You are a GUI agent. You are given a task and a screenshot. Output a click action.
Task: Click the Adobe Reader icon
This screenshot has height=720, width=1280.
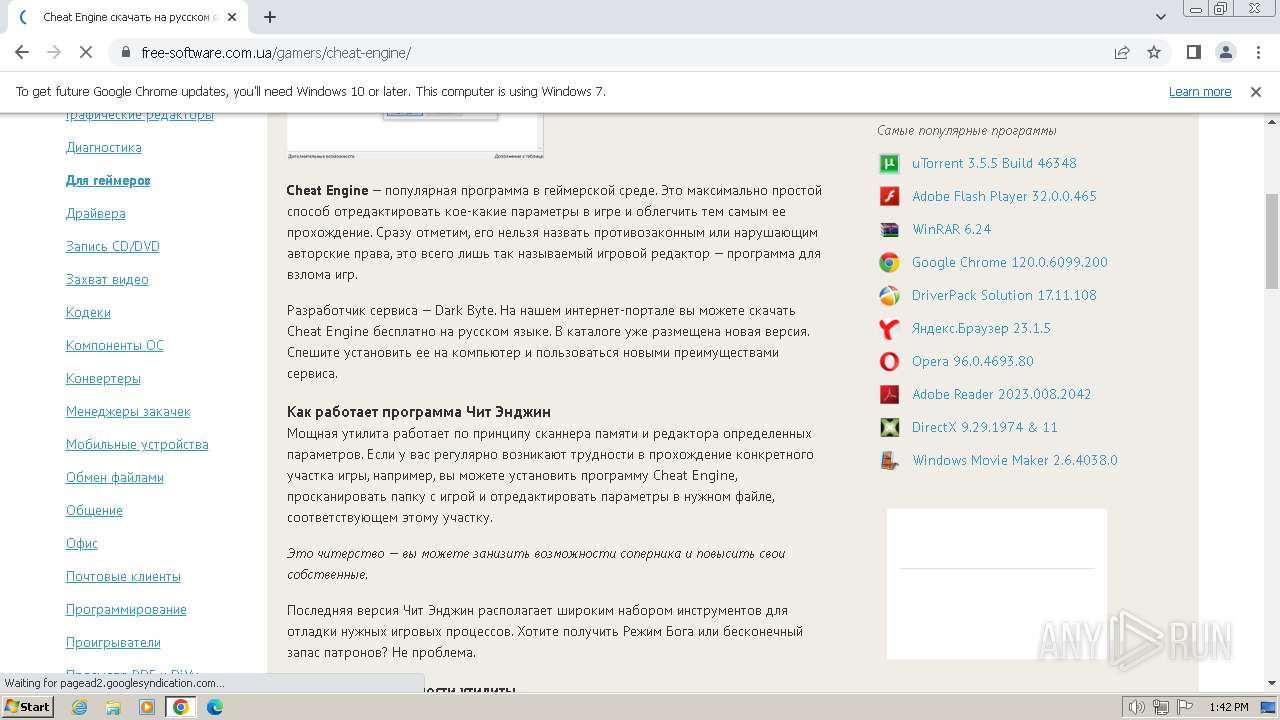click(889, 395)
